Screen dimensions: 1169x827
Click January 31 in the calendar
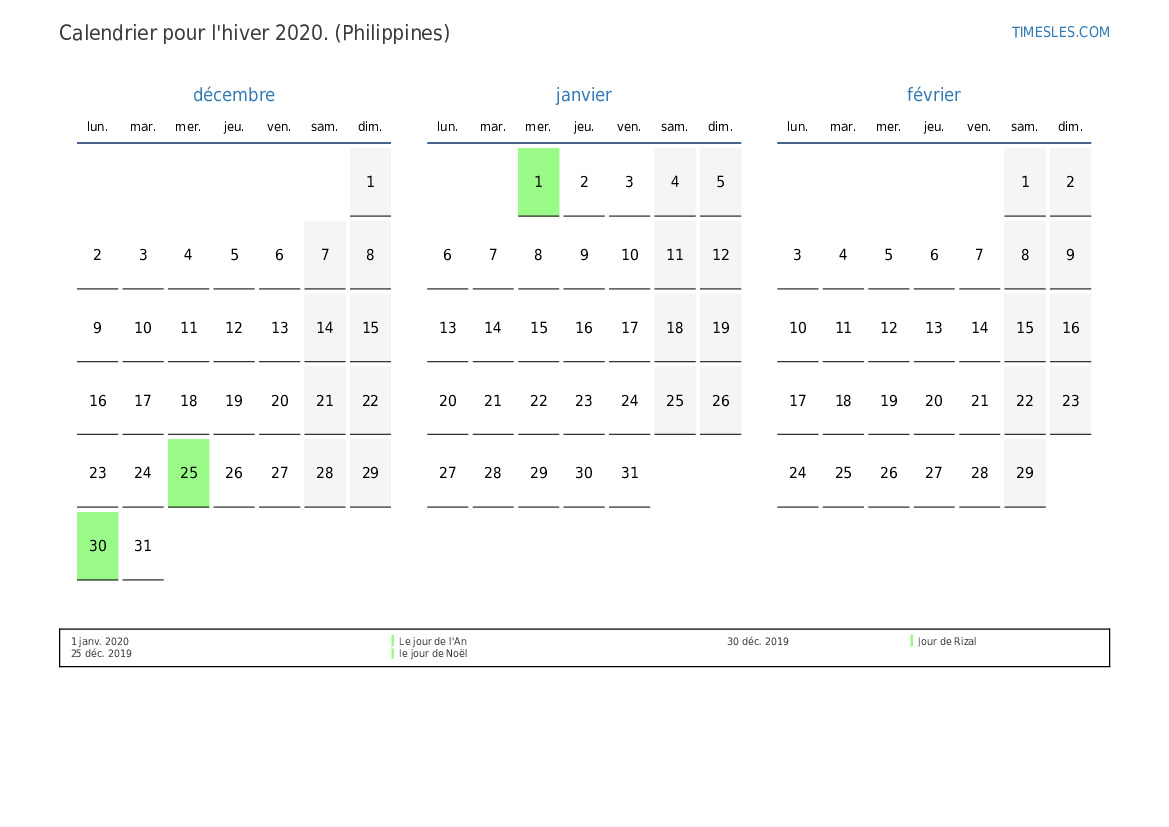tap(629, 473)
